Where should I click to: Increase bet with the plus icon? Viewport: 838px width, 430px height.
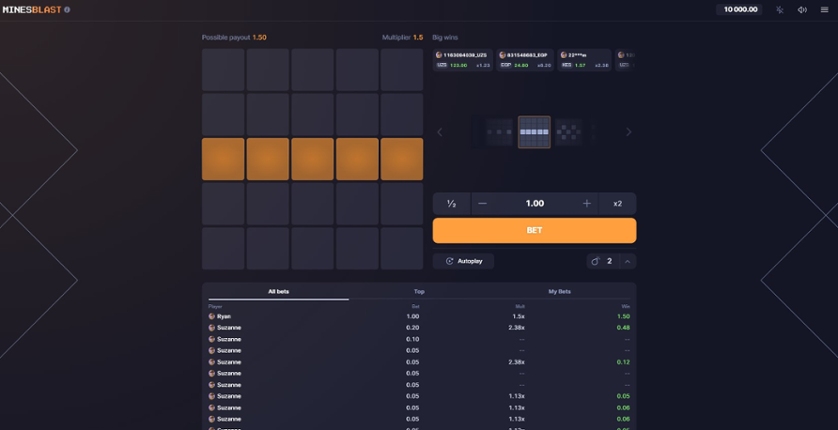[x=587, y=203]
